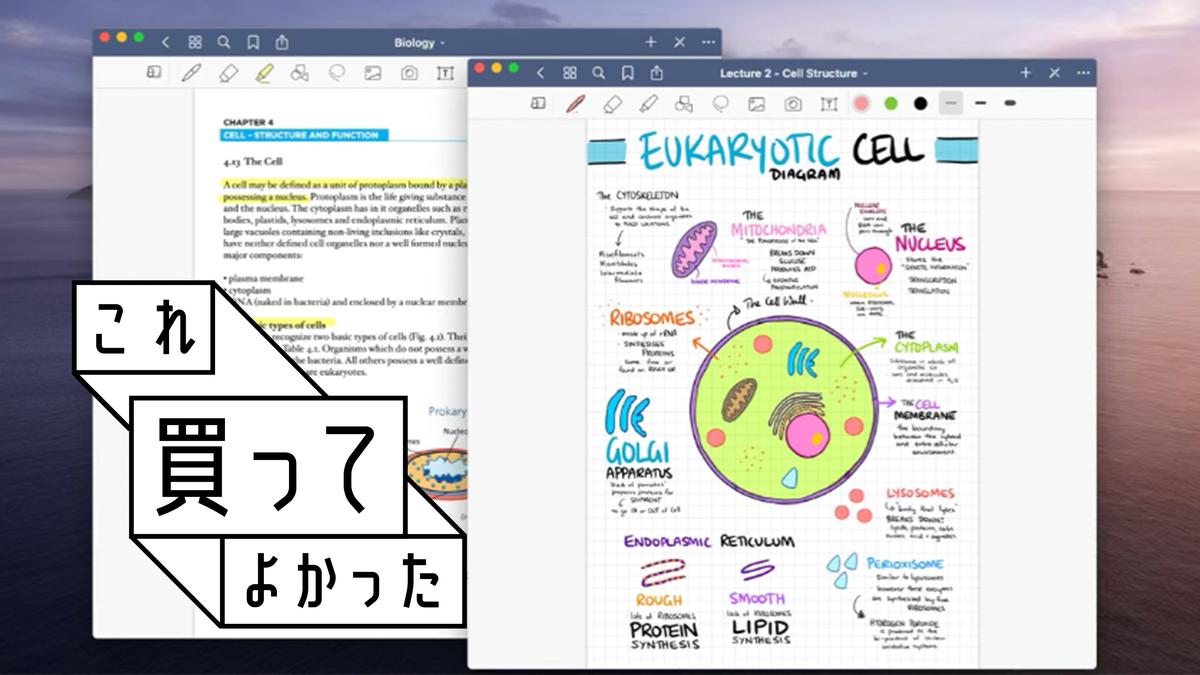This screenshot has height=675, width=1200.
Task: Choose the medium stroke width option
Action: (x=980, y=103)
